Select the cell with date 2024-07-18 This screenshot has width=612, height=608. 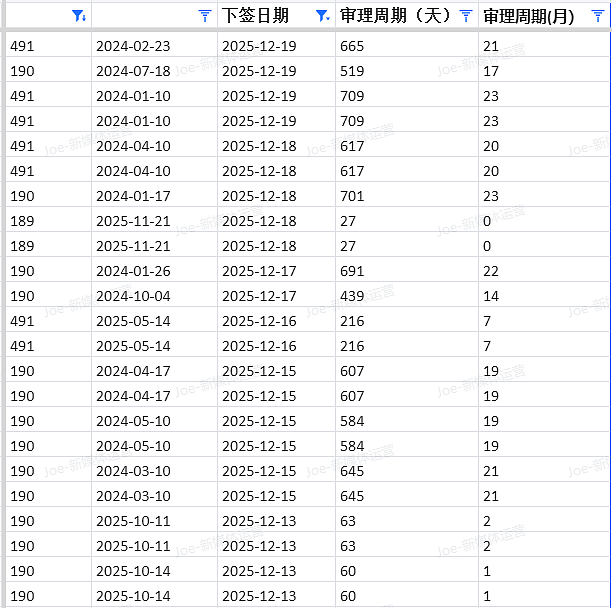(x=154, y=71)
